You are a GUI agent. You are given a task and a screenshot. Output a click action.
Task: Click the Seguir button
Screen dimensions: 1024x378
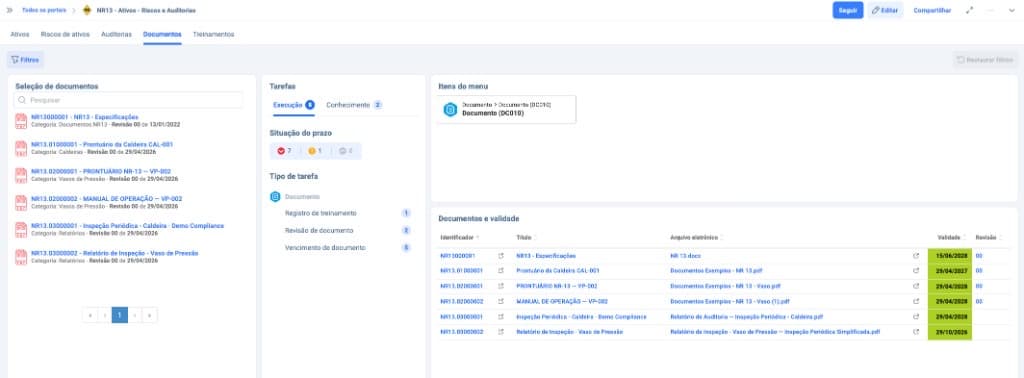click(x=848, y=10)
